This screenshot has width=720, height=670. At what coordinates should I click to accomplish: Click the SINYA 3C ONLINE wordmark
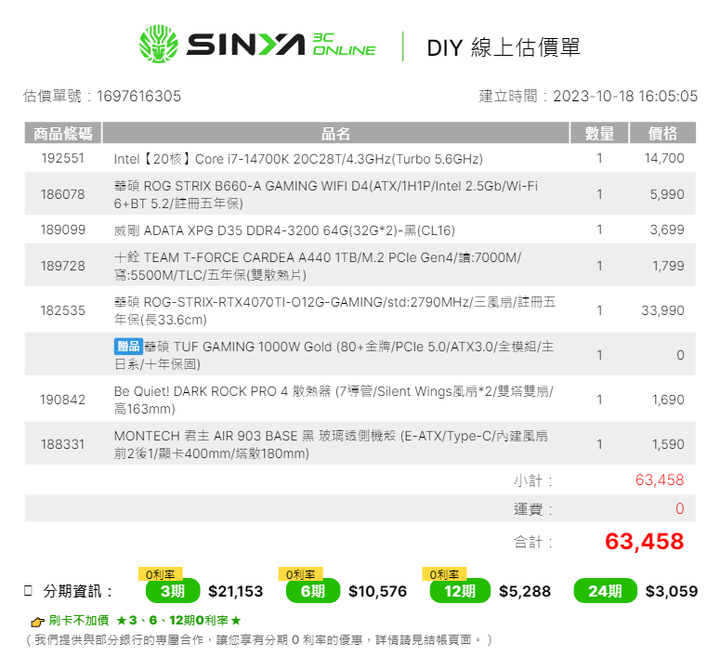point(281,45)
